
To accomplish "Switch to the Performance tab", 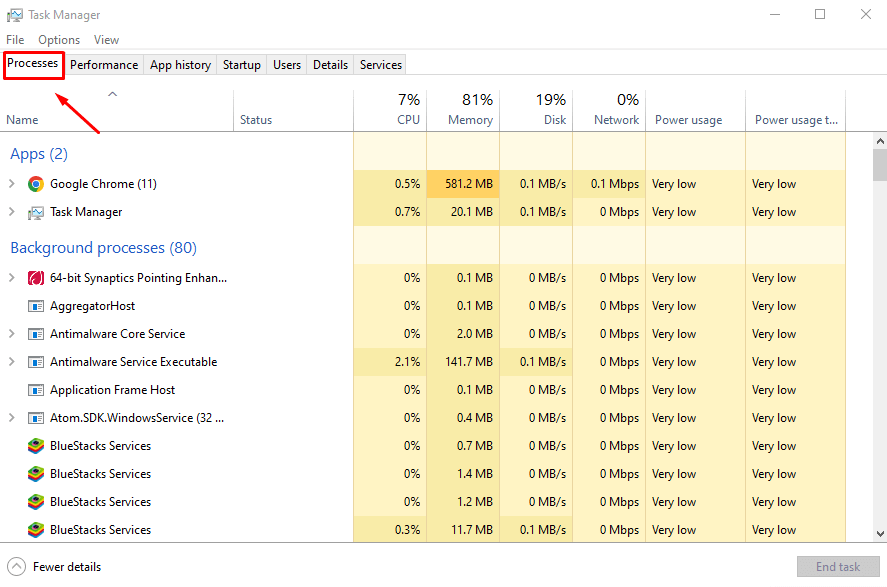I will click(x=104, y=64).
